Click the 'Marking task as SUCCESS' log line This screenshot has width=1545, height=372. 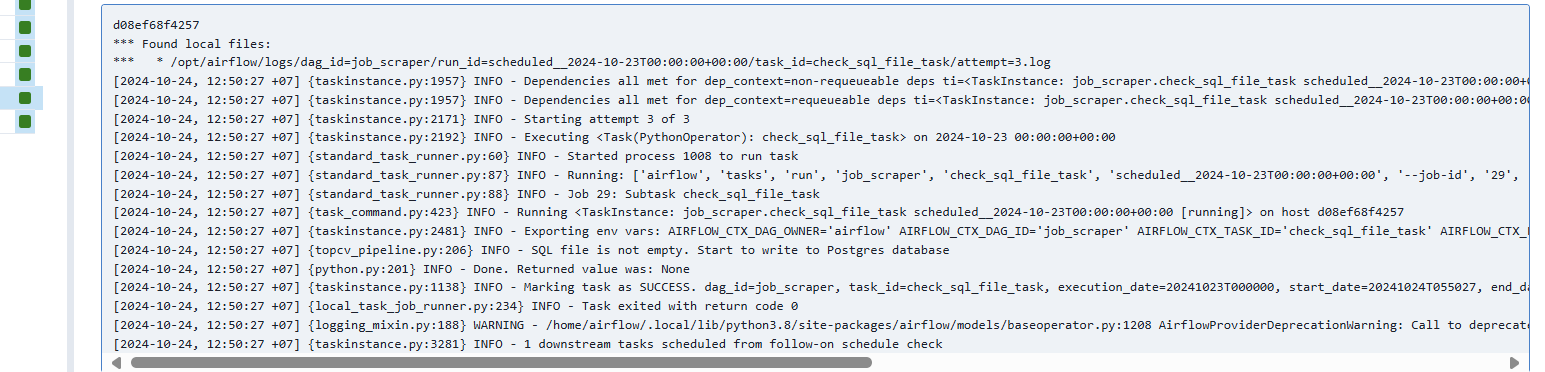[820, 287]
